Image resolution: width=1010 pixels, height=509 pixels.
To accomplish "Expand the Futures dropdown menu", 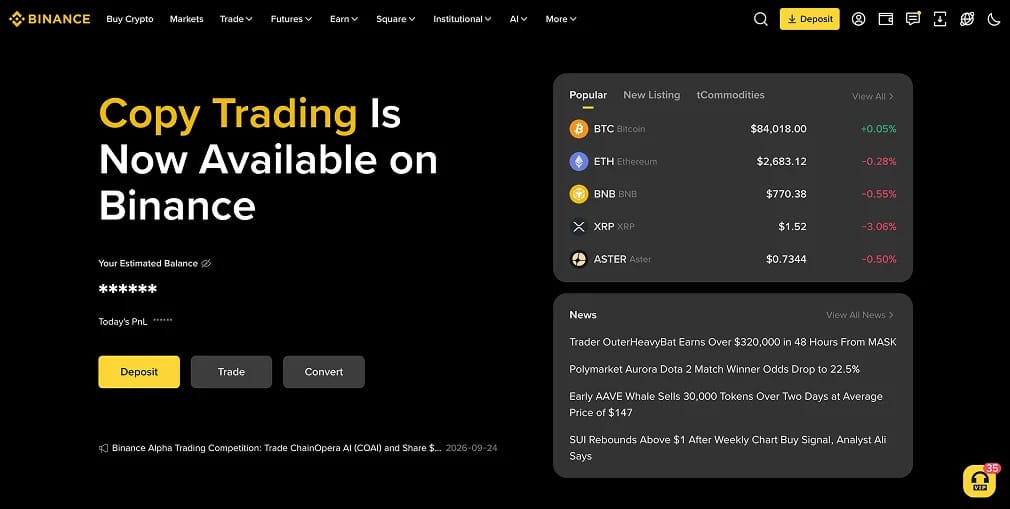I will click(291, 19).
